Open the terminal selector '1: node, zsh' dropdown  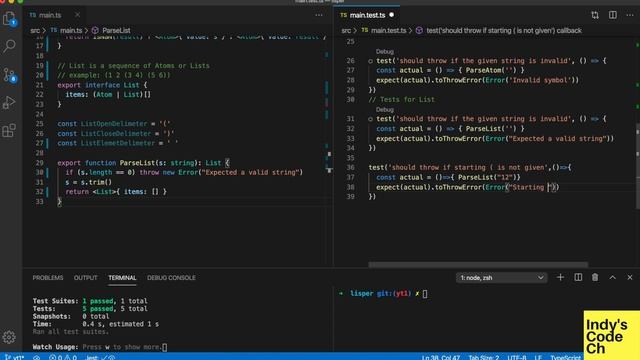point(501,278)
